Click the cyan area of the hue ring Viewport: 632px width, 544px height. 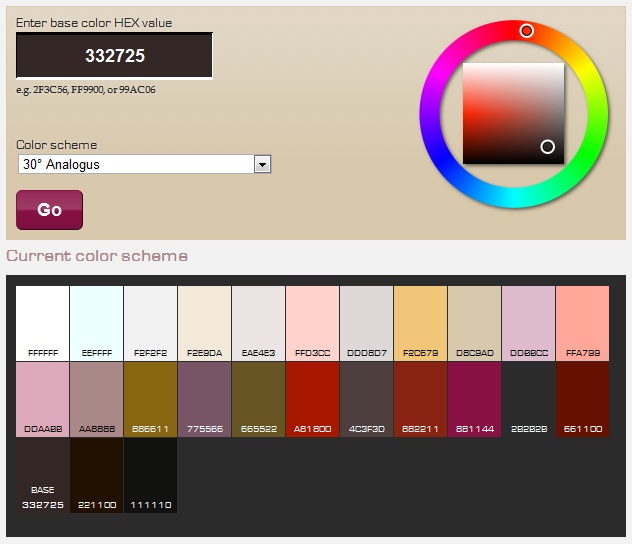pos(514,198)
